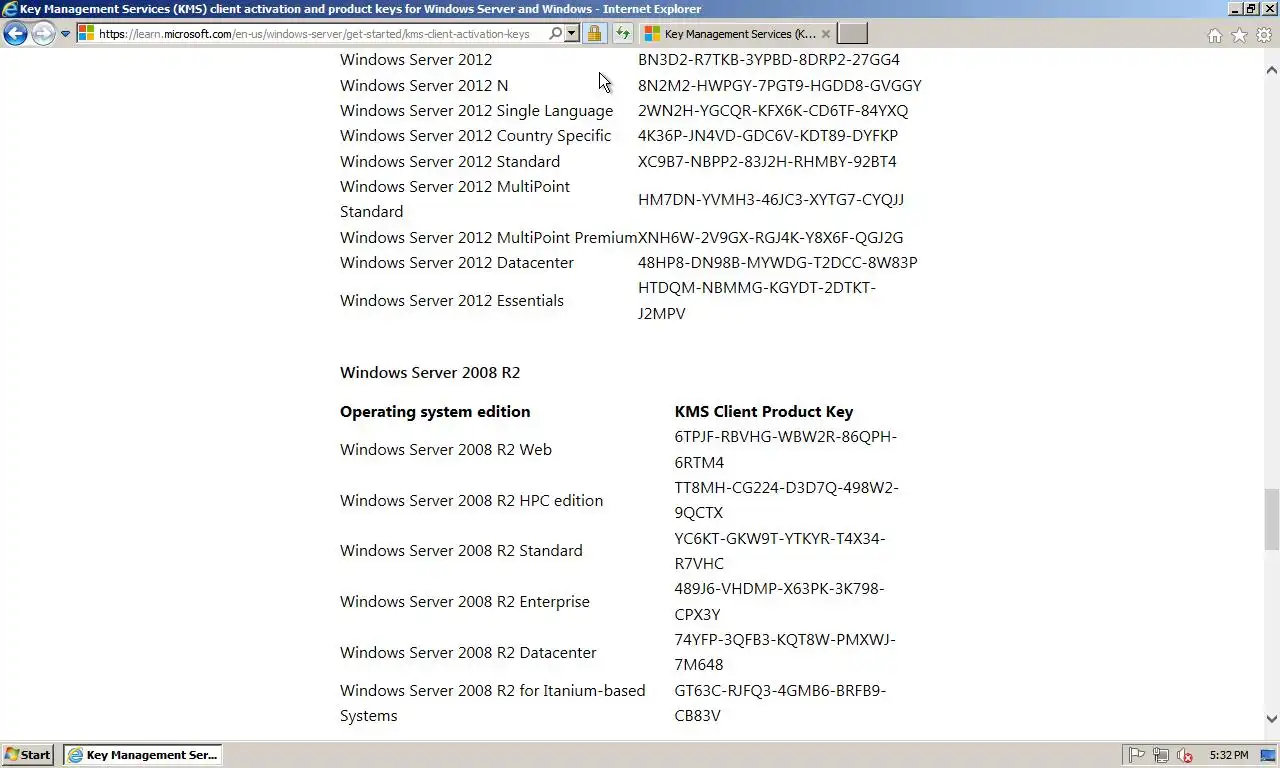The height and width of the screenshot is (768, 1280).
Task: Click the browser Forward arrow
Action: (43, 33)
